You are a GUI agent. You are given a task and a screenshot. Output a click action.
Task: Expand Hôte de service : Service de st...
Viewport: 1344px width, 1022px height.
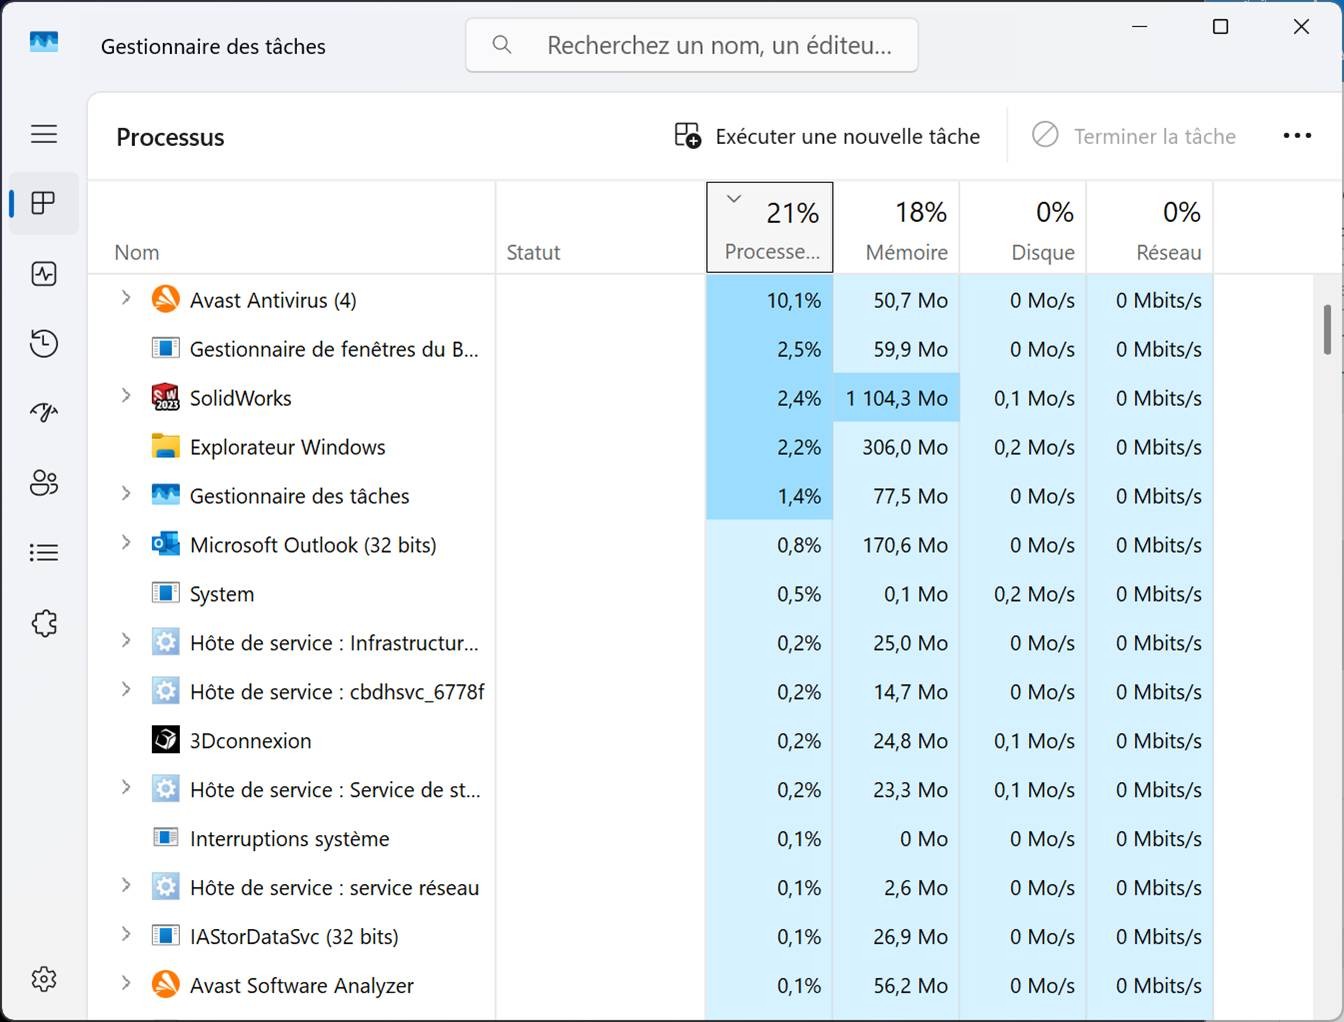(x=126, y=788)
